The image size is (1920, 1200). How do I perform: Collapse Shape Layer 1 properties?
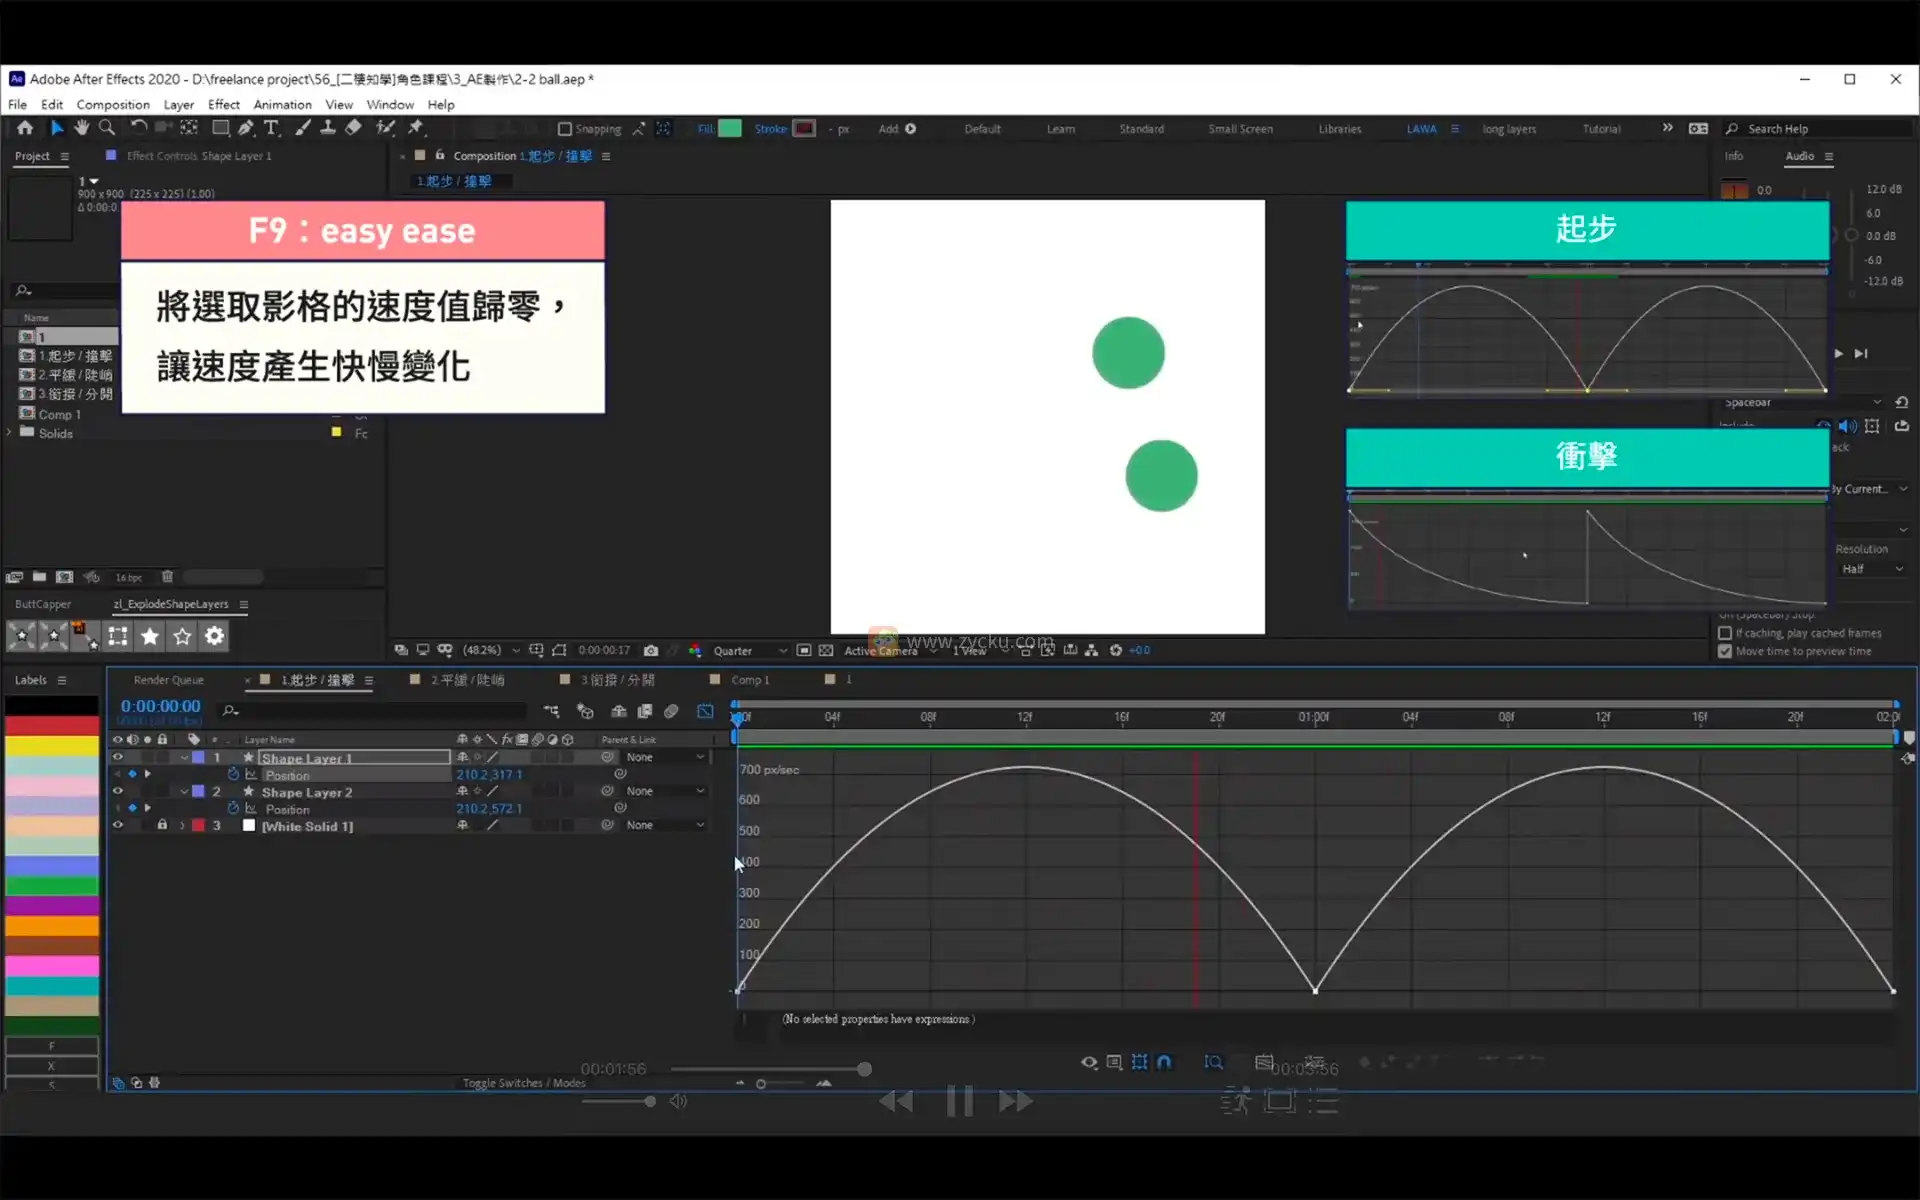pyautogui.click(x=184, y=757)
